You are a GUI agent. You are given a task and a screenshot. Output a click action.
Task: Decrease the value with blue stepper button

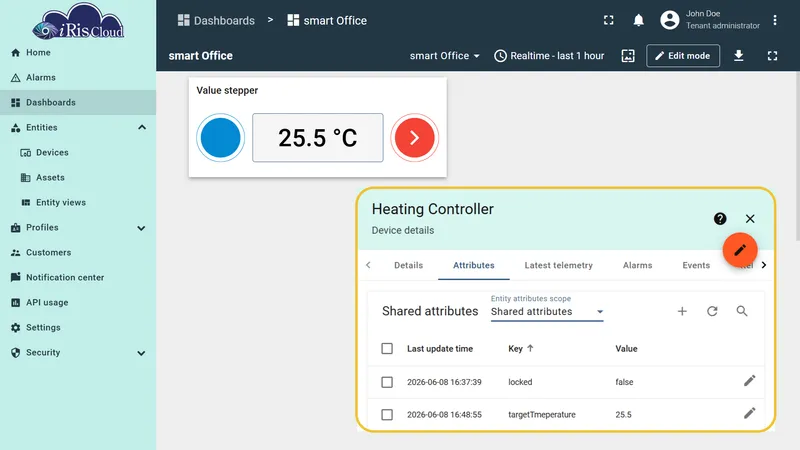(220, 138)
